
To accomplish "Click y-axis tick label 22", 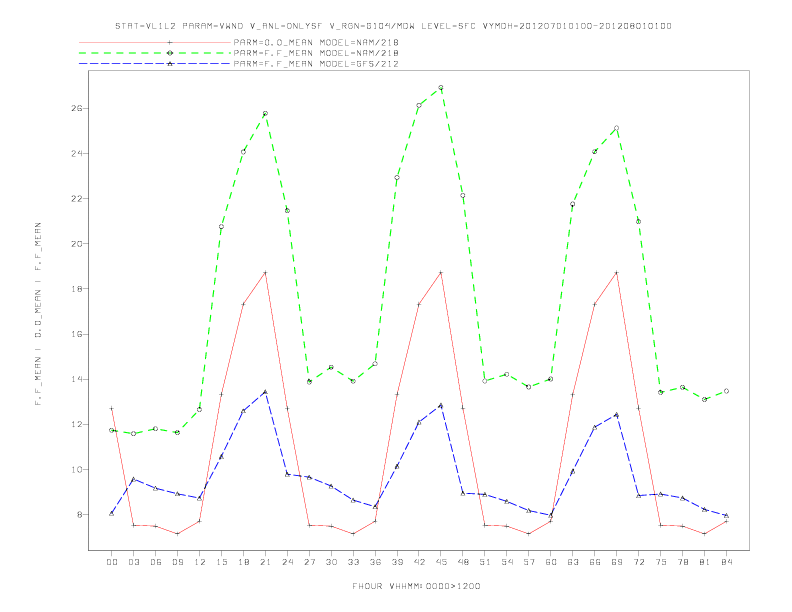I will [x=76, y=198].
